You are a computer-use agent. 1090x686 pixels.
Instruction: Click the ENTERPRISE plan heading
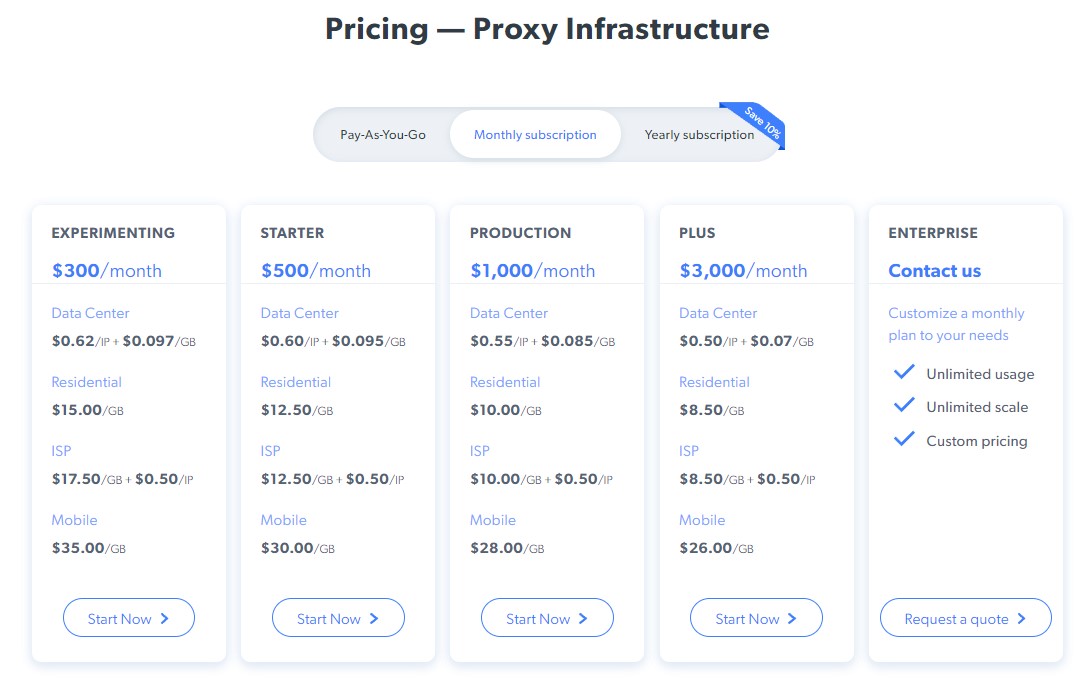[932, 233]
